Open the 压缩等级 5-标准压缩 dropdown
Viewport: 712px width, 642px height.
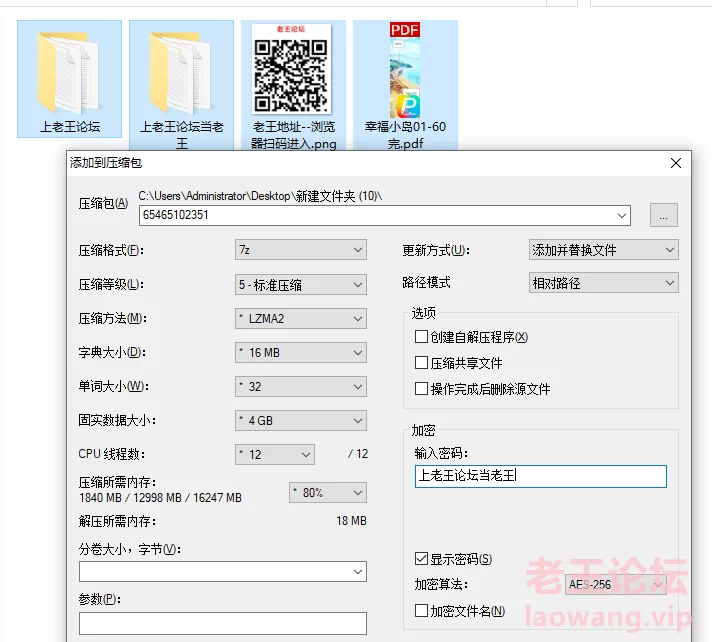(301, 285)
